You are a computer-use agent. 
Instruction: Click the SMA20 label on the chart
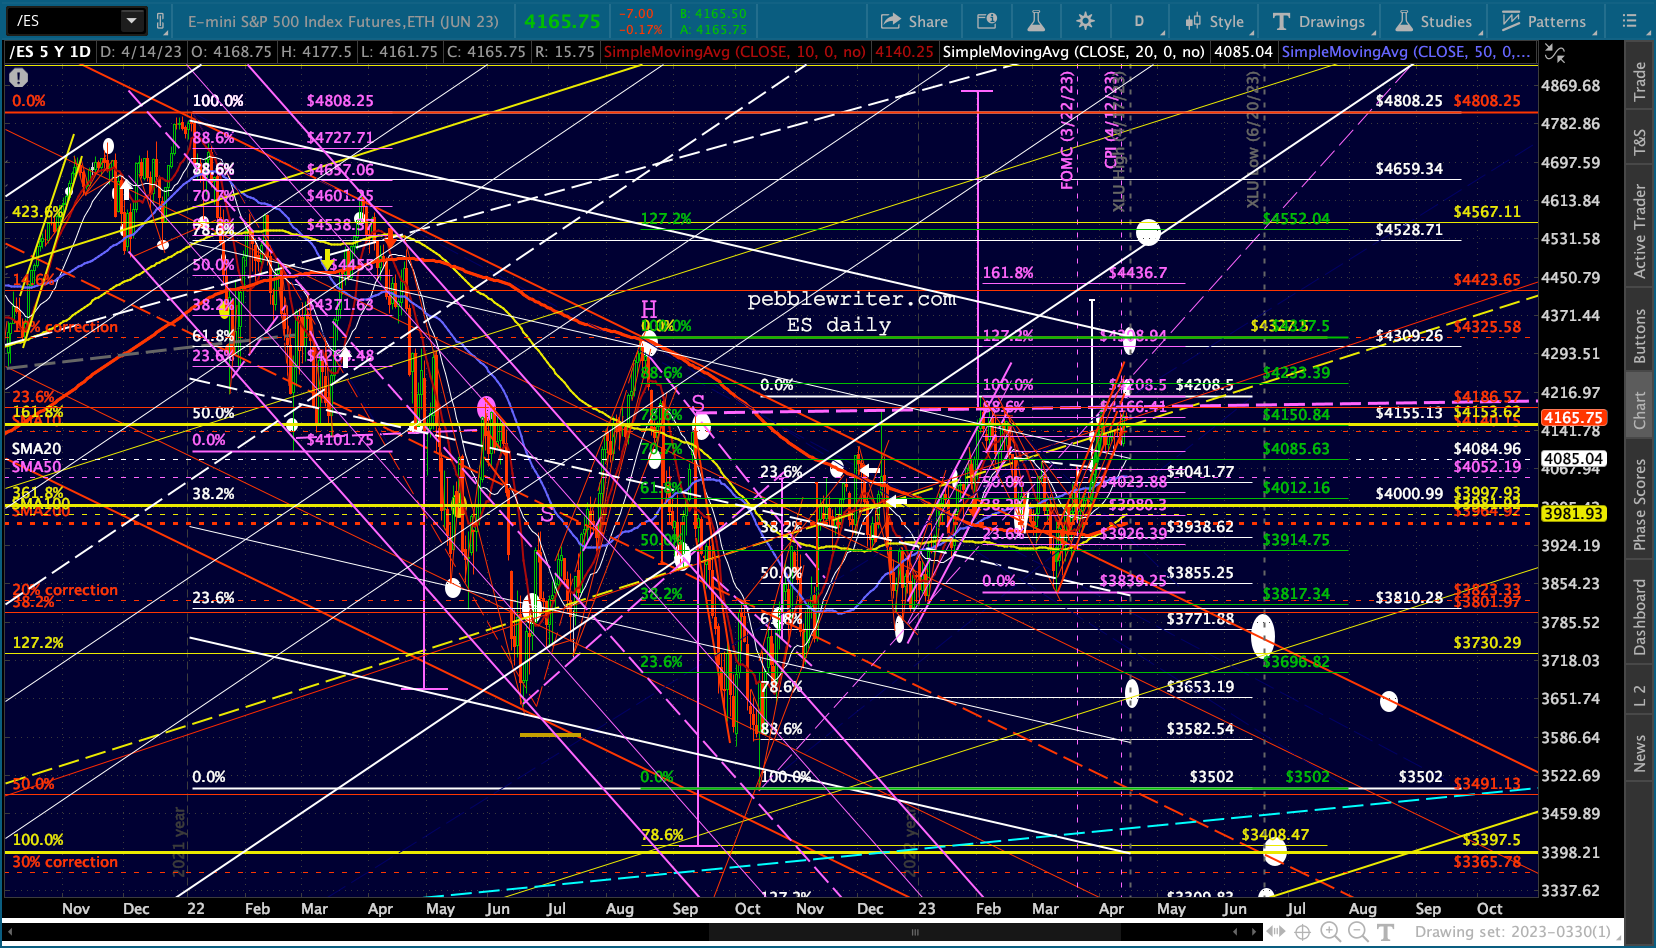pyautogui.click(x=36, y=449)
